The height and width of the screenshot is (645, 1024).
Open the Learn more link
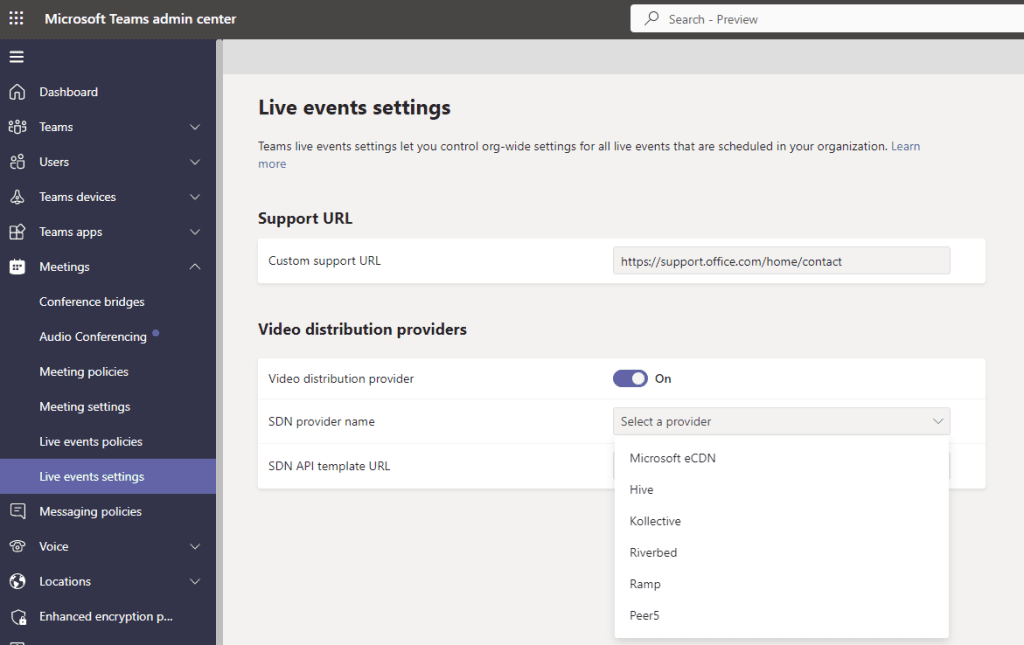(x=905, y=147)
